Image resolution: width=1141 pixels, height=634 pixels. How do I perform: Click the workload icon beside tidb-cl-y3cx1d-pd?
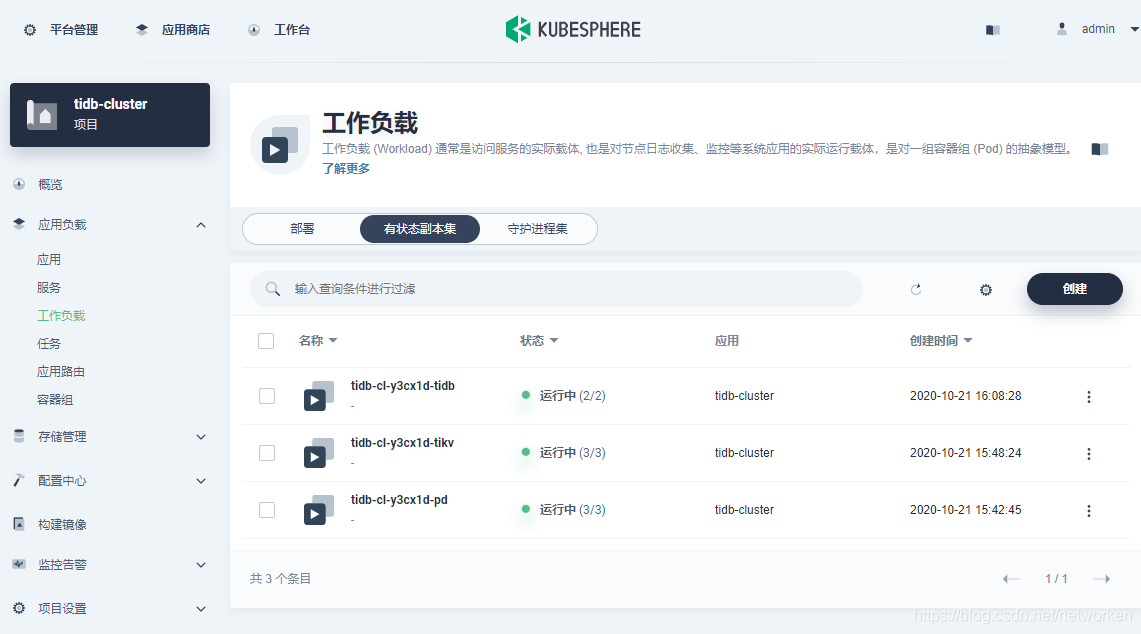tap(318, 510)
